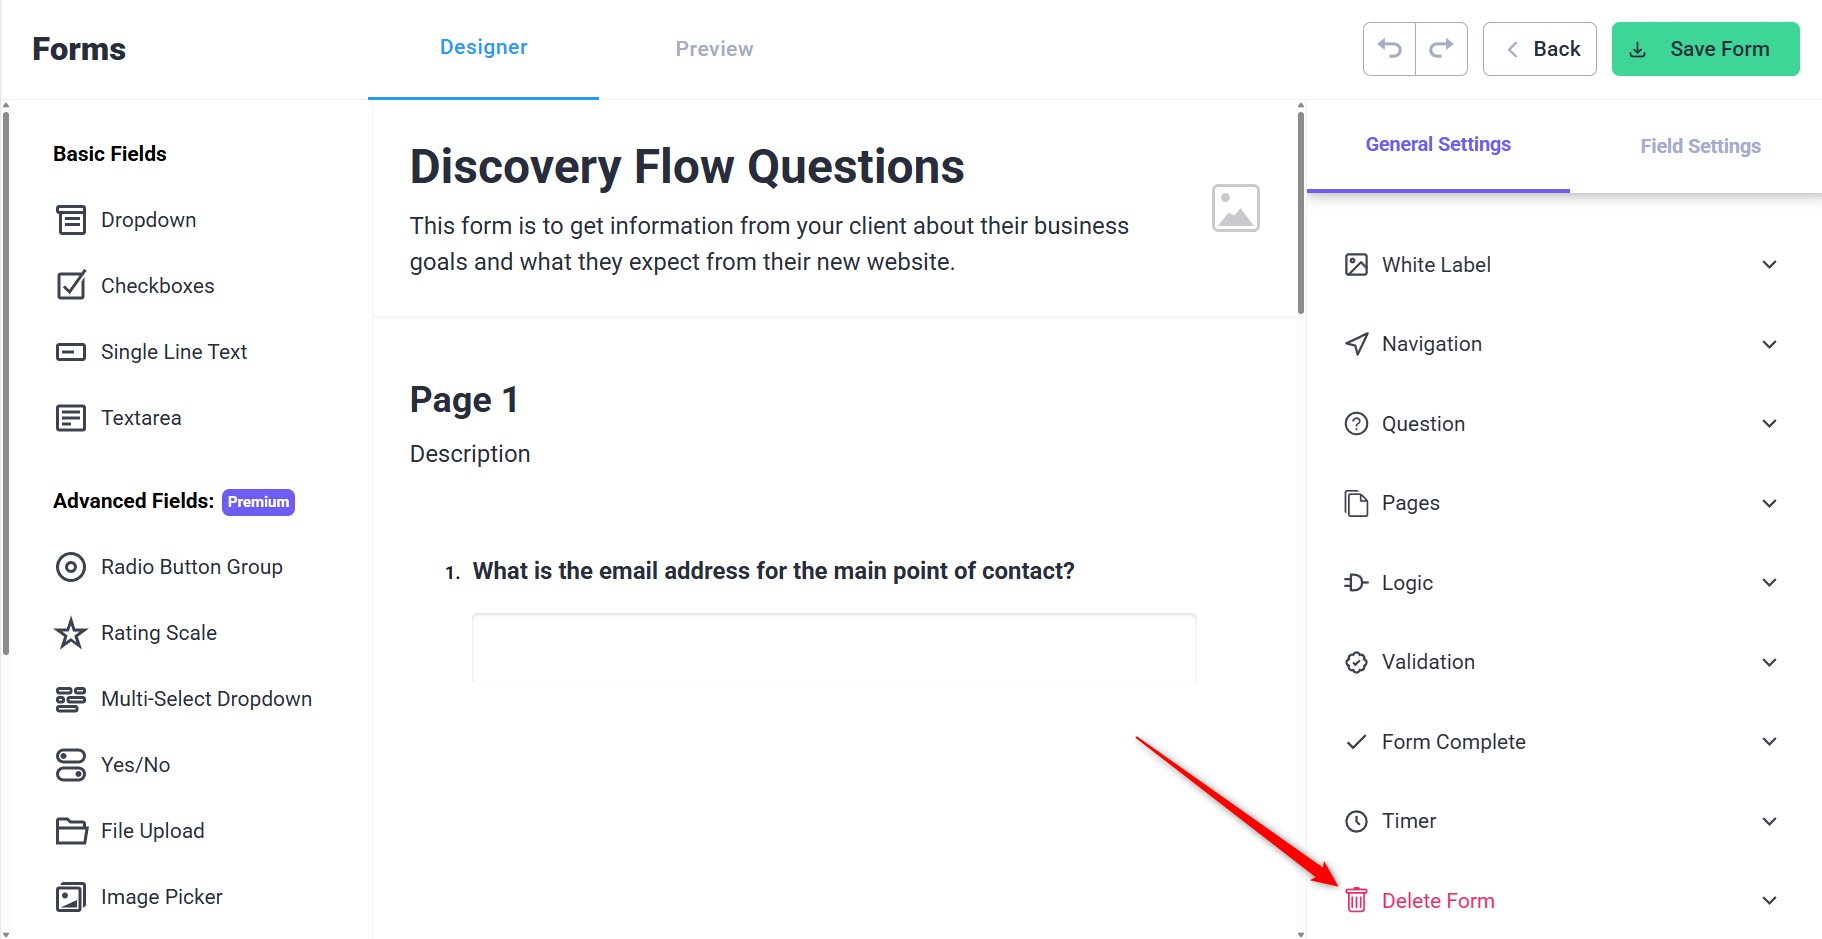Click the email address answer field
The height and width of the screenshot is (939, 1822).
click(x=834, y=648)
